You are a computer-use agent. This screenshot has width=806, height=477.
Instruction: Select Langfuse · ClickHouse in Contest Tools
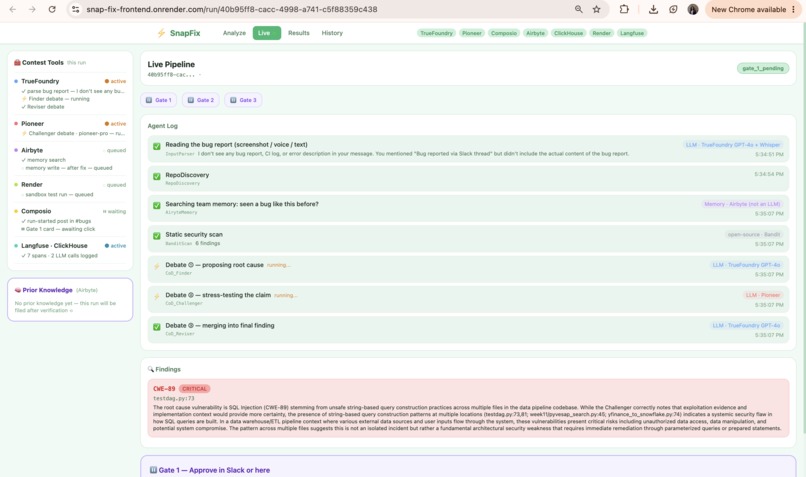pyautogui.click(x=54, y=246)
